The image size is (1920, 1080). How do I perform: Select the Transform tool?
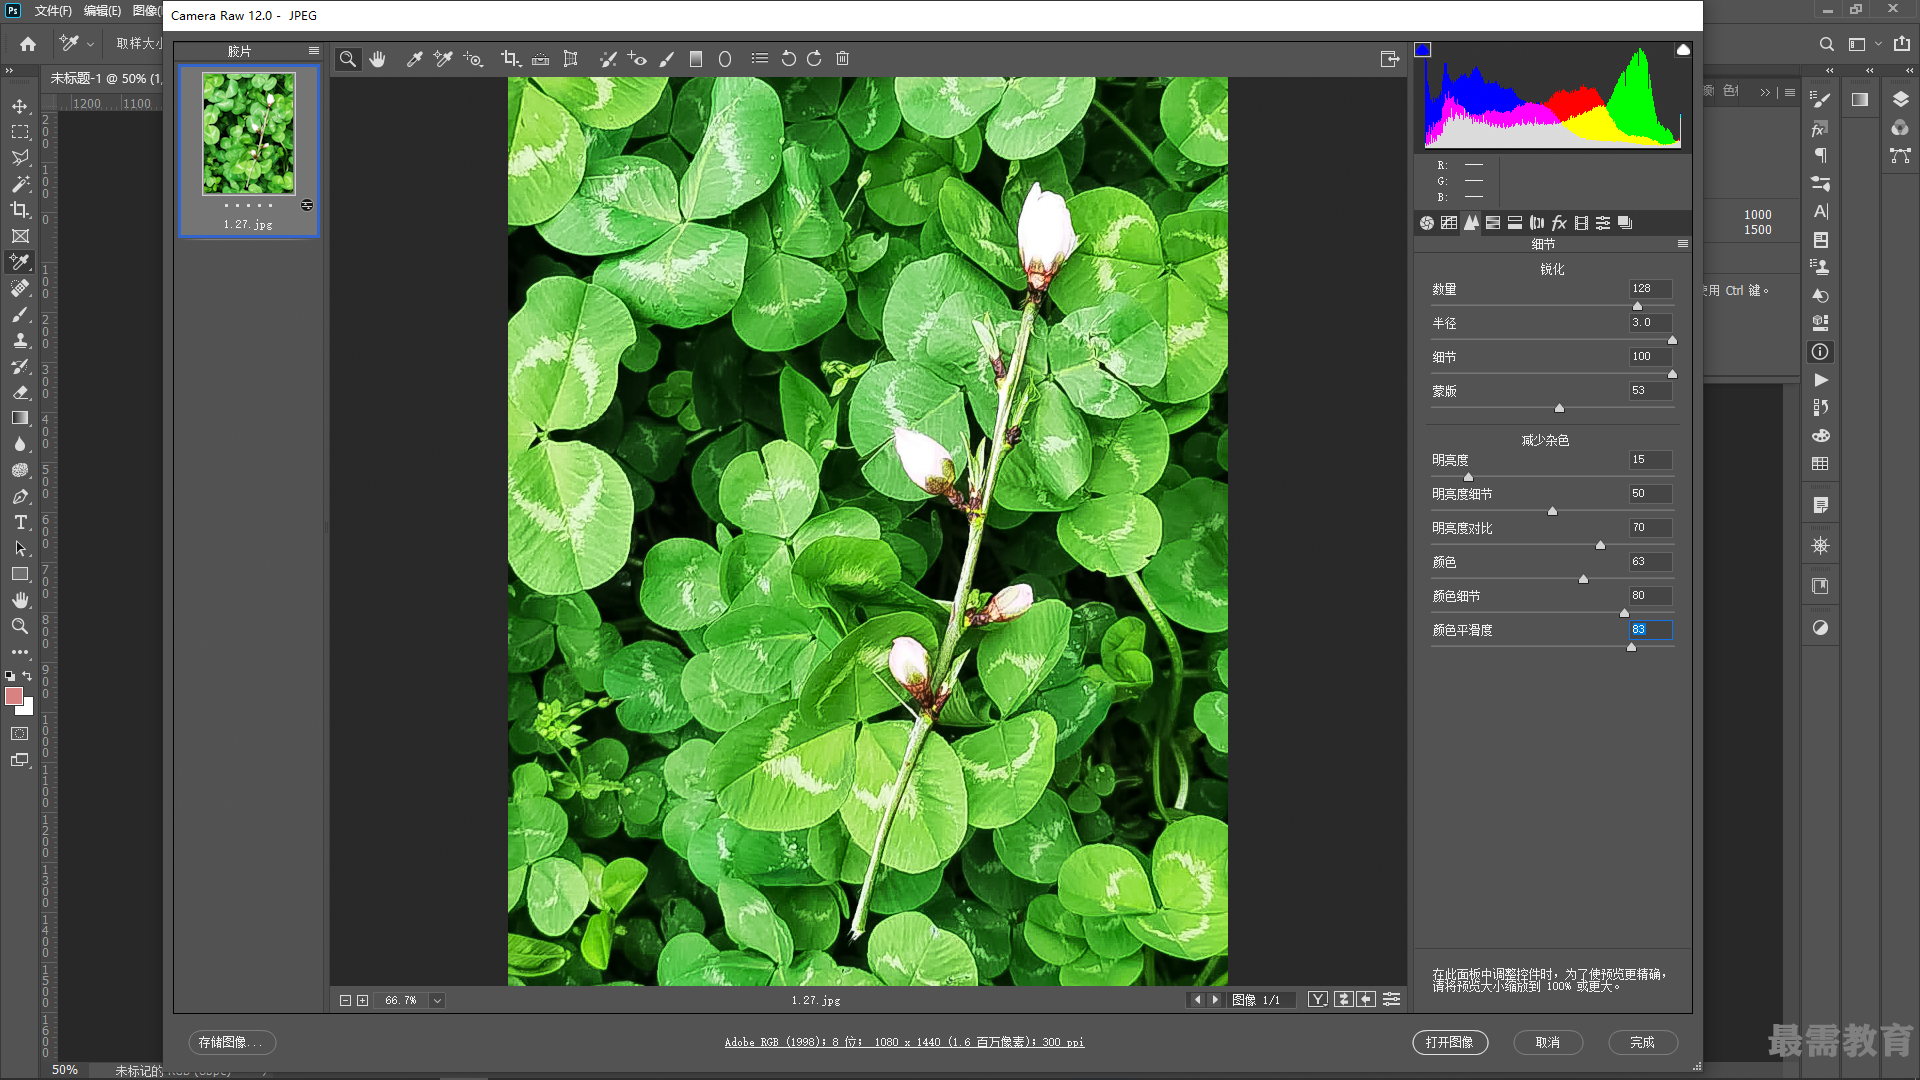coord(570,59)
